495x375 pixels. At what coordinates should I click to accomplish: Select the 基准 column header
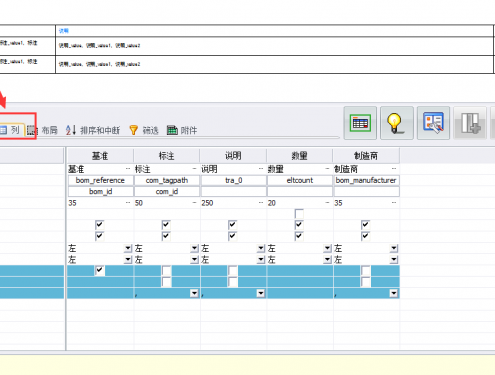coord(100,156)
